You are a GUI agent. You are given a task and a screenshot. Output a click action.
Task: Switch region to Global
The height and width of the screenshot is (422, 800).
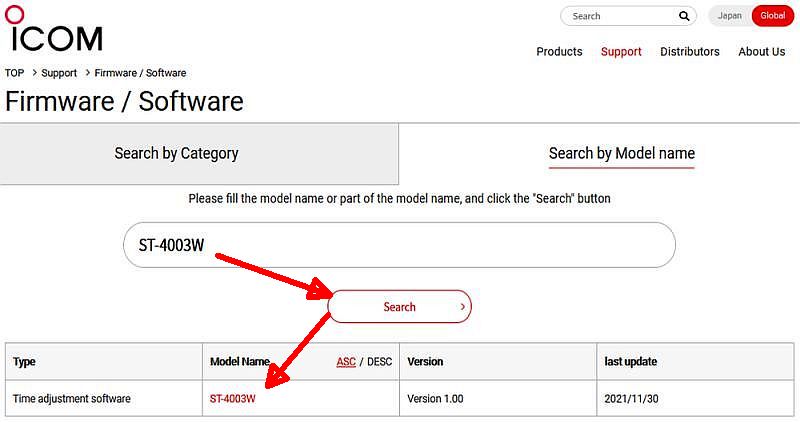(772, 16)
